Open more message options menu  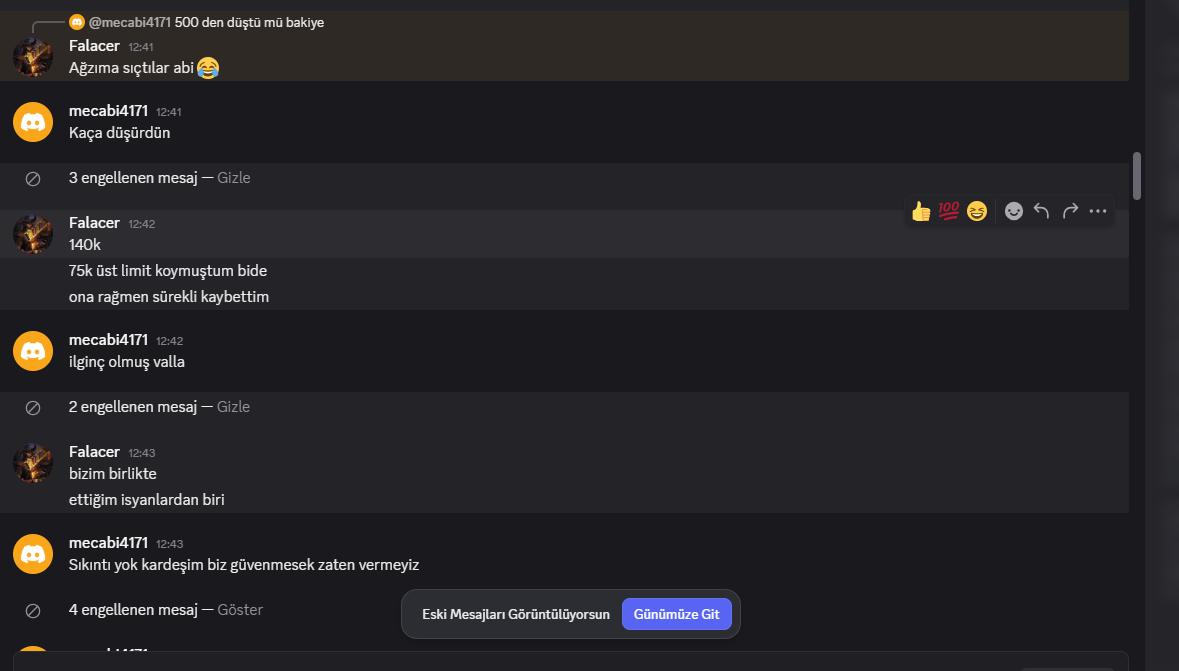[1098, 211]
